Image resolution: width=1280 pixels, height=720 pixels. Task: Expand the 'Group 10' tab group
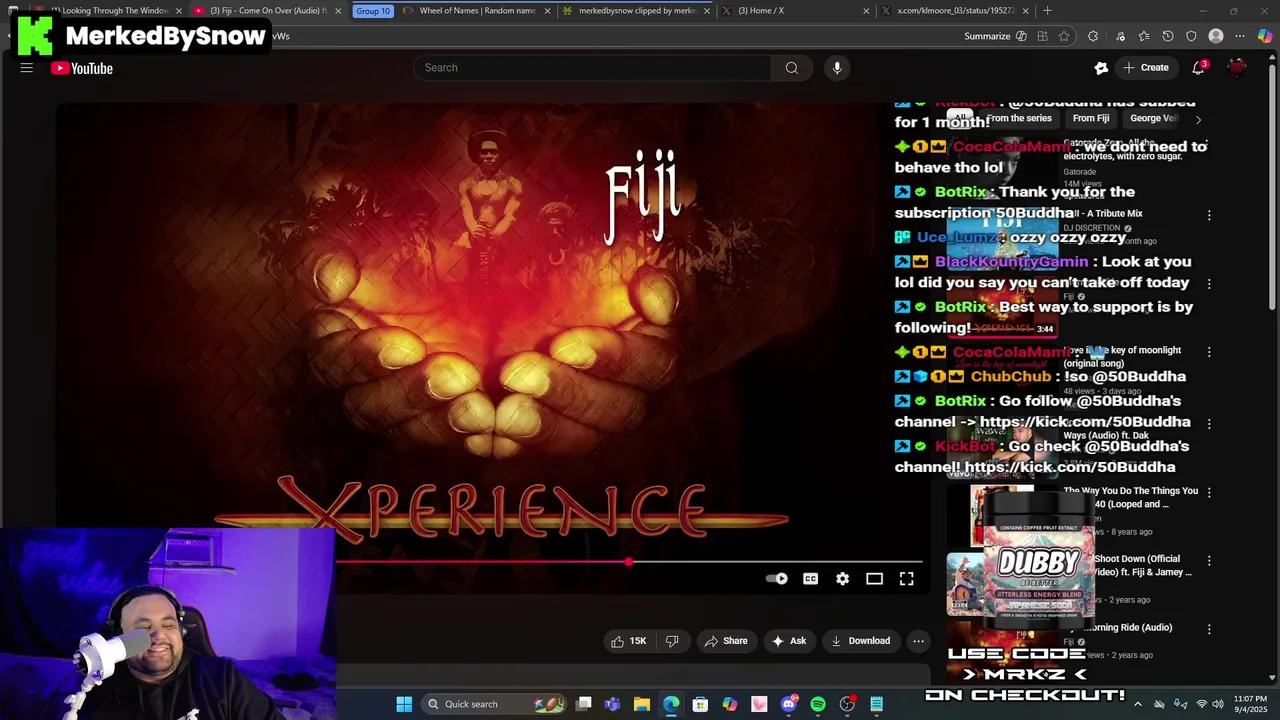373,11
